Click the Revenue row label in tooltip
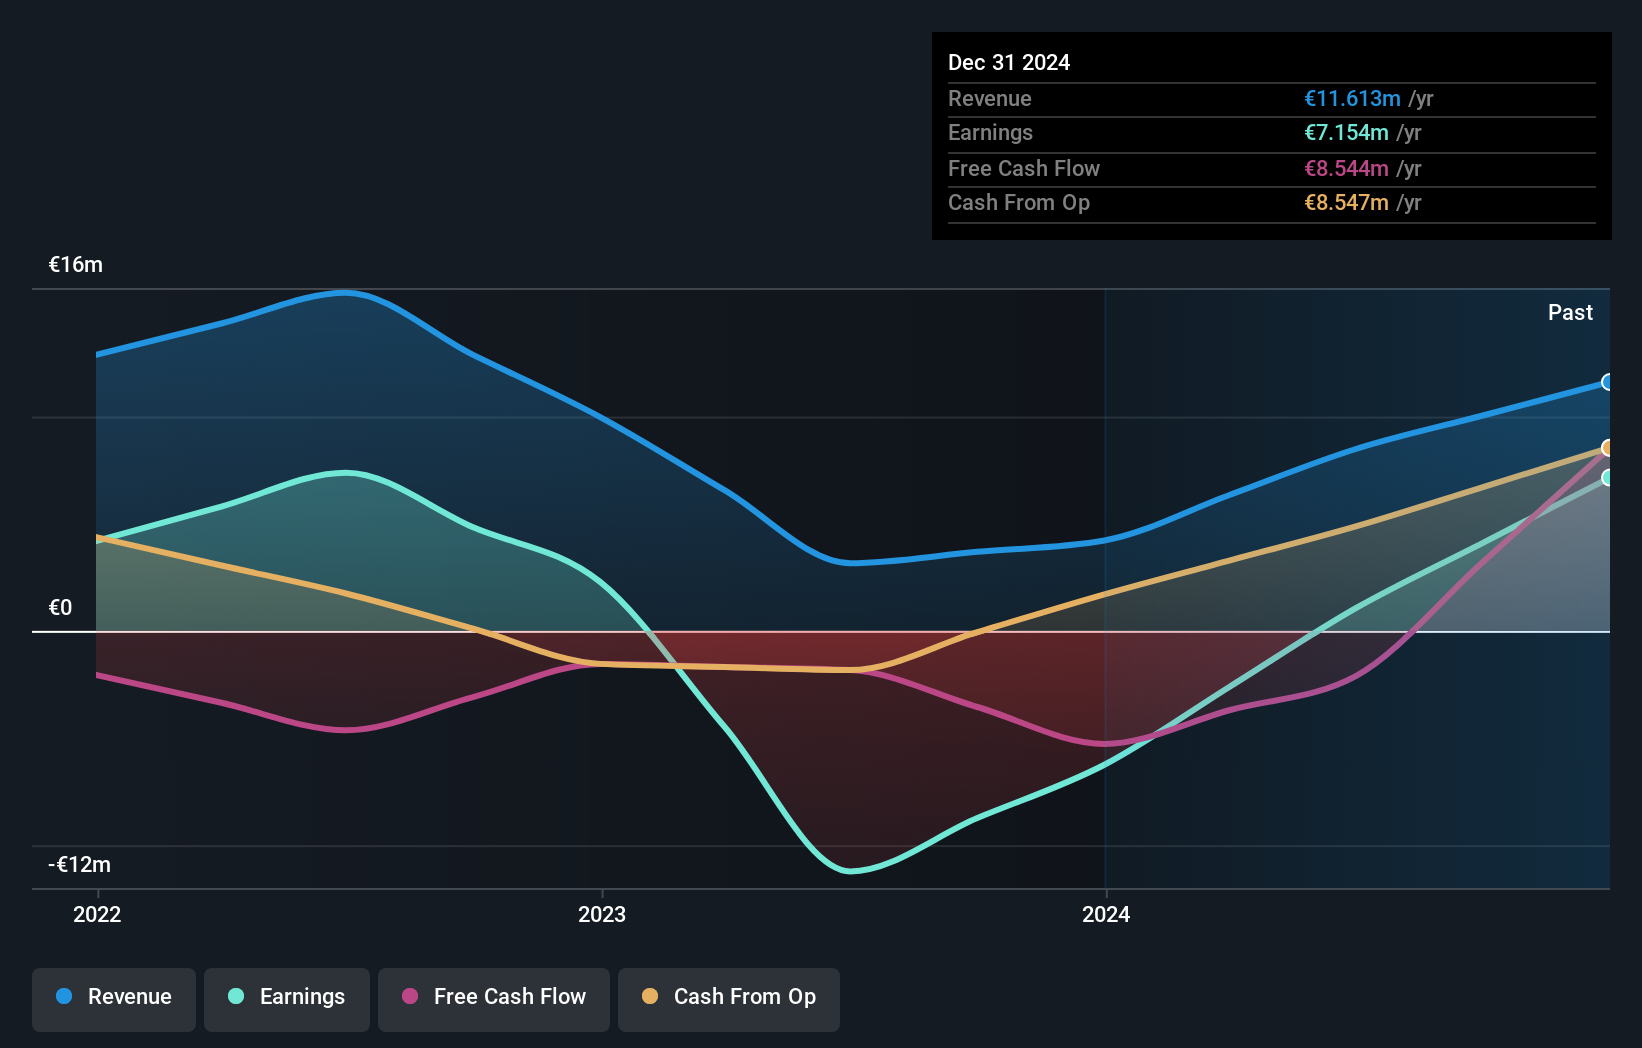This screenshot has width=1642, height=1048. coord(990,99)
